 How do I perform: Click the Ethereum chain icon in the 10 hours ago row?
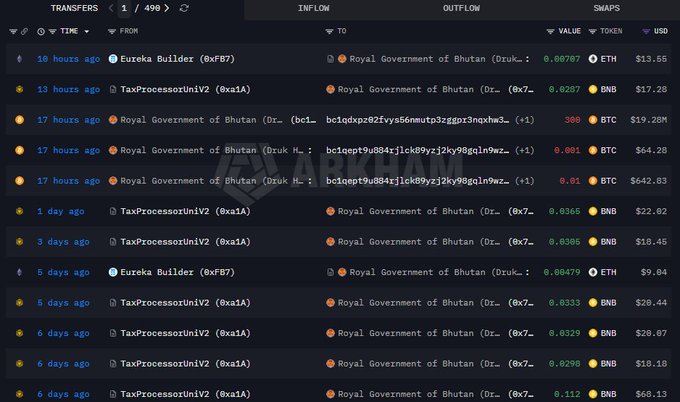tap(19, 59)
